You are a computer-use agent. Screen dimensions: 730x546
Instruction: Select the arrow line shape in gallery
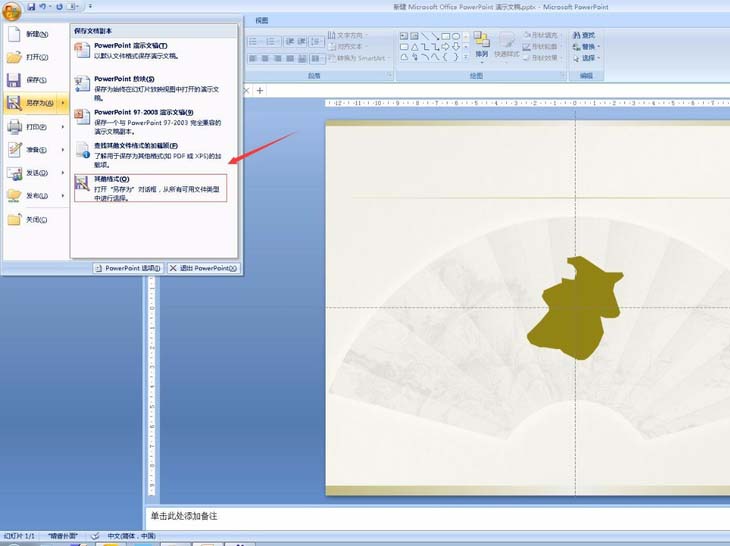tap(435, 36)
